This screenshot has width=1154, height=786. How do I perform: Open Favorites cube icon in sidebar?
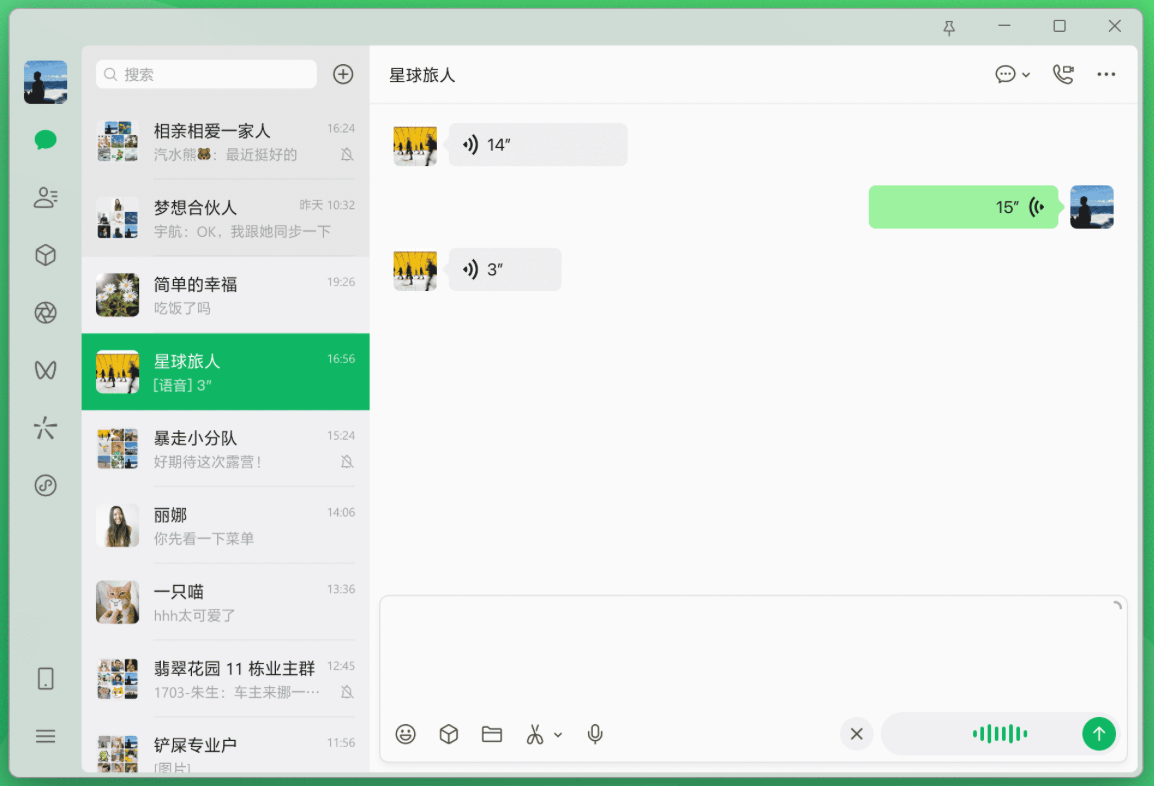coord(46,255)
